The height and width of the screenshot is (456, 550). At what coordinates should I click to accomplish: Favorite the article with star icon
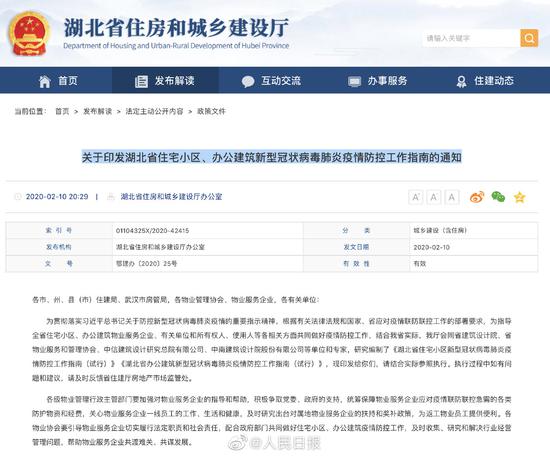pos(519,197)
